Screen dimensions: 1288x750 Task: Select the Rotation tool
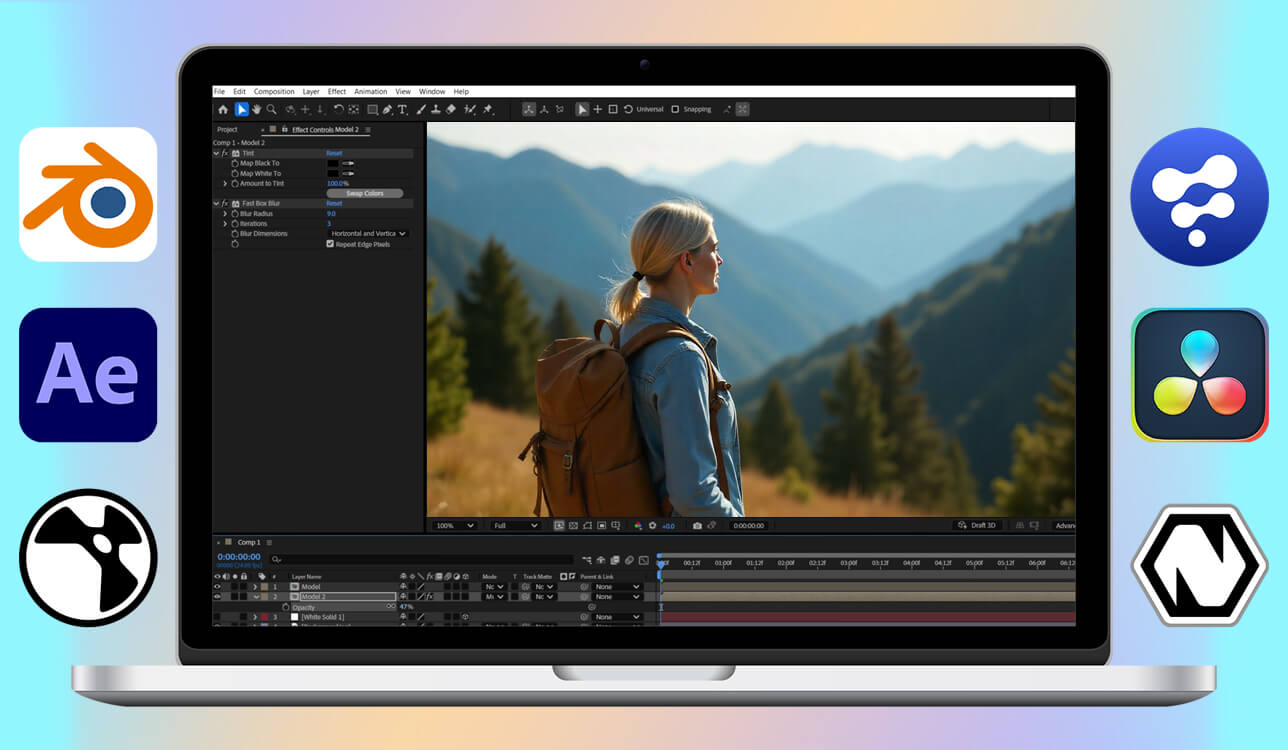[x=338, y=109]
